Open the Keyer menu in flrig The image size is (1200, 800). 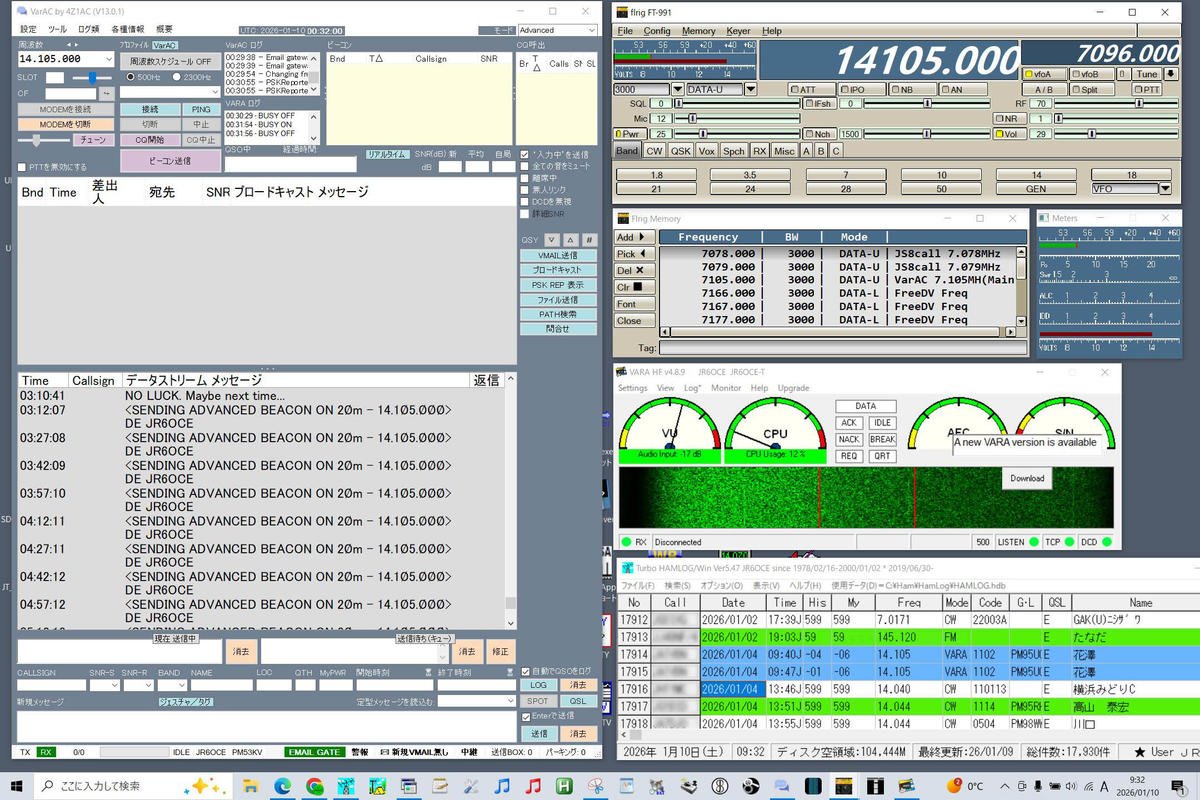click(x=738, y=31)
